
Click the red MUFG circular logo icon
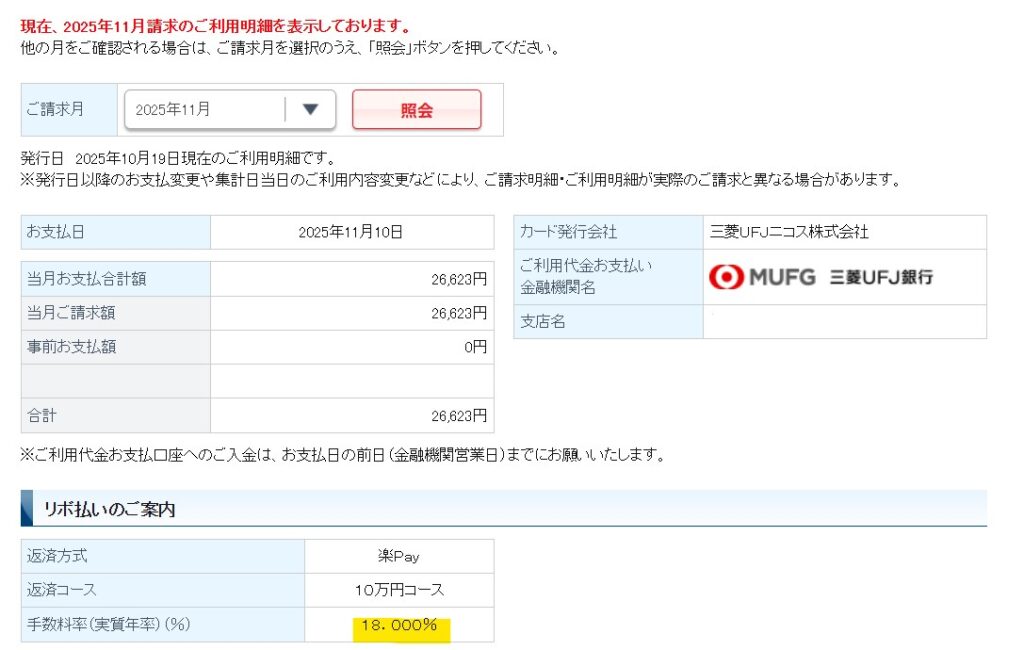[x=726, y=277]
